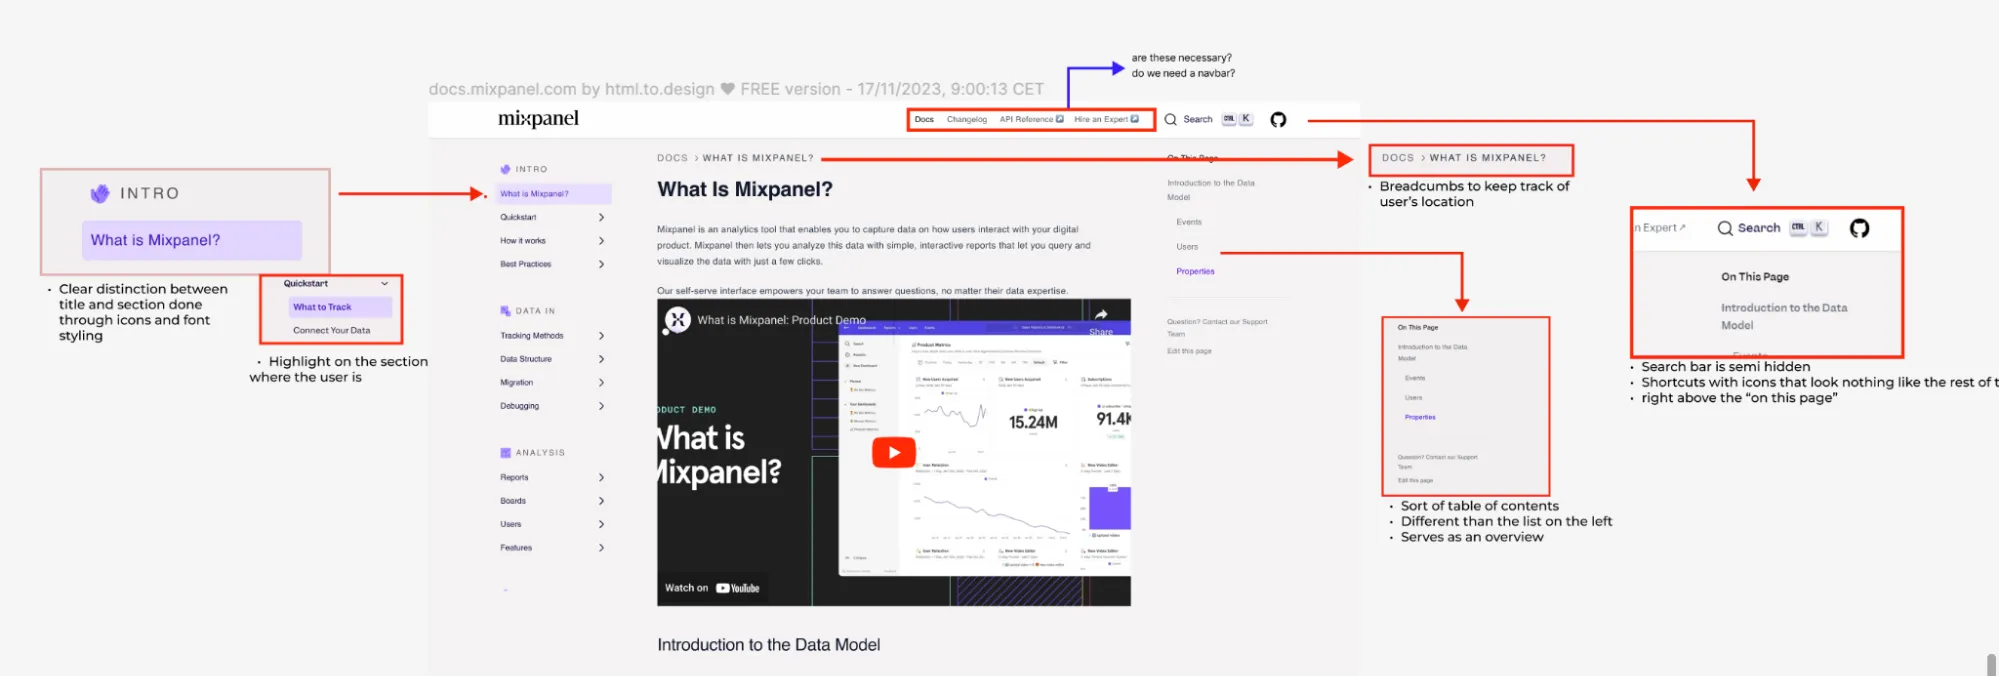Select the note 'Sort of table of contents'
Screen dimensions: 1999x677
1479,506
